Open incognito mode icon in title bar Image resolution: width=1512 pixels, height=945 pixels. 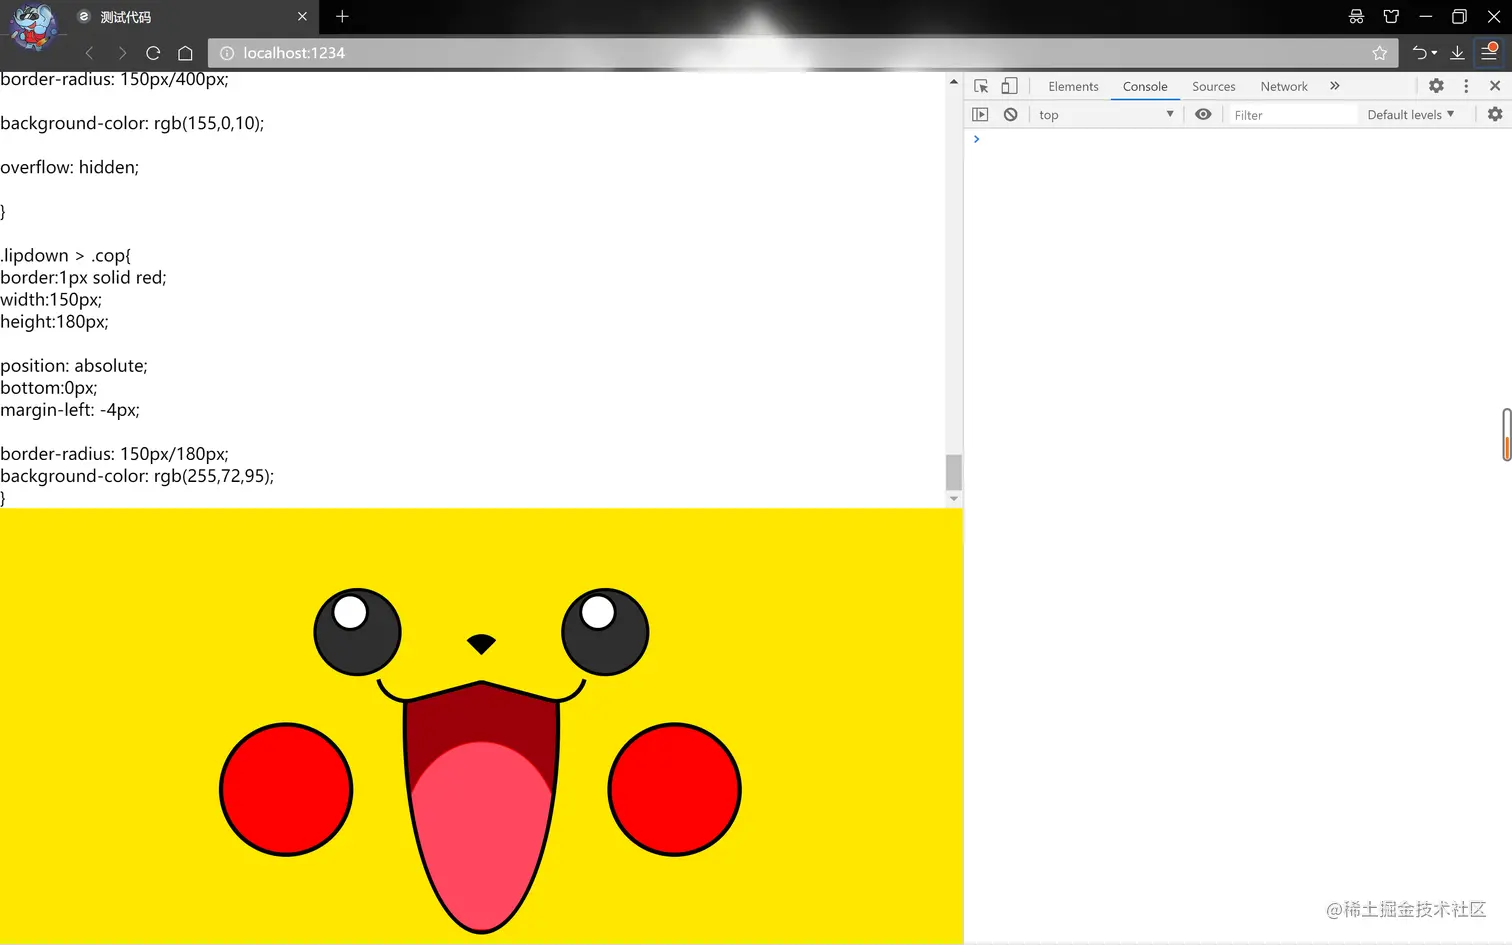click(1356, 16)
